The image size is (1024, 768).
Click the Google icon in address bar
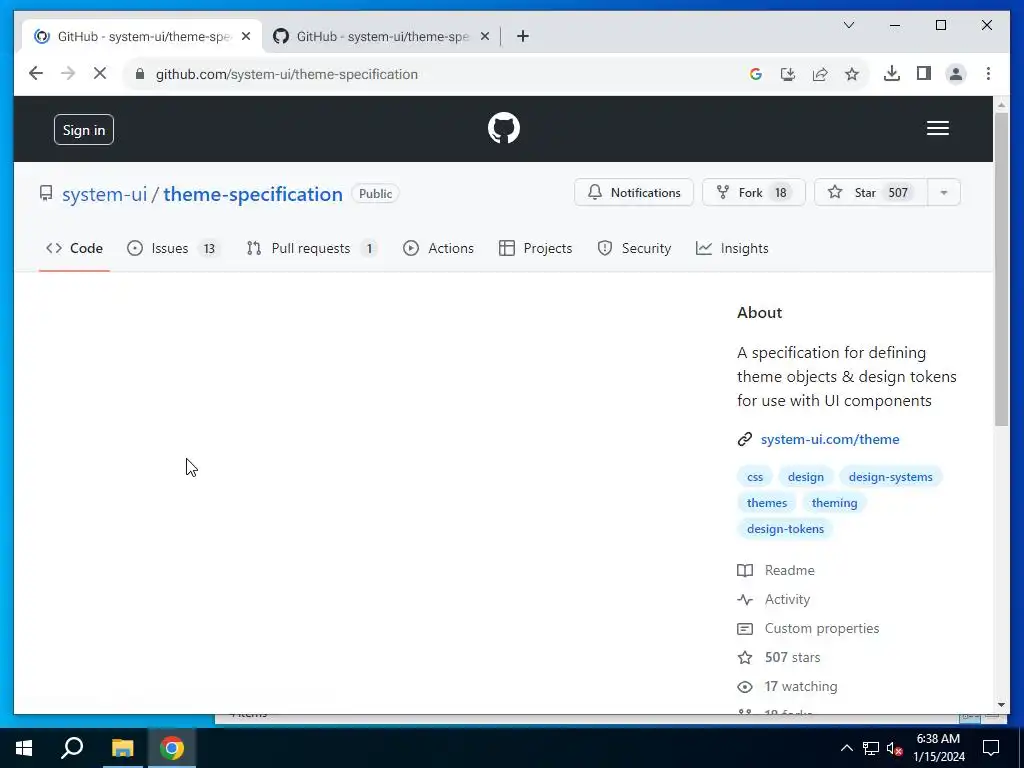(756, 74)
